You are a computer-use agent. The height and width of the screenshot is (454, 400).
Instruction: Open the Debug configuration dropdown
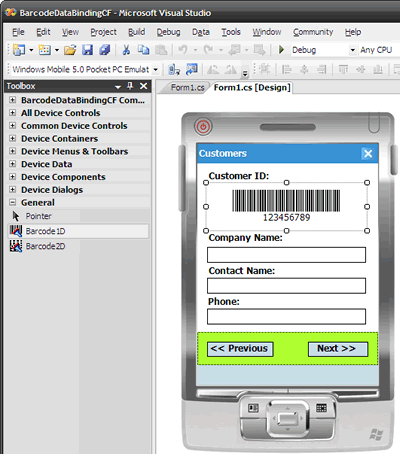[352, 50]
